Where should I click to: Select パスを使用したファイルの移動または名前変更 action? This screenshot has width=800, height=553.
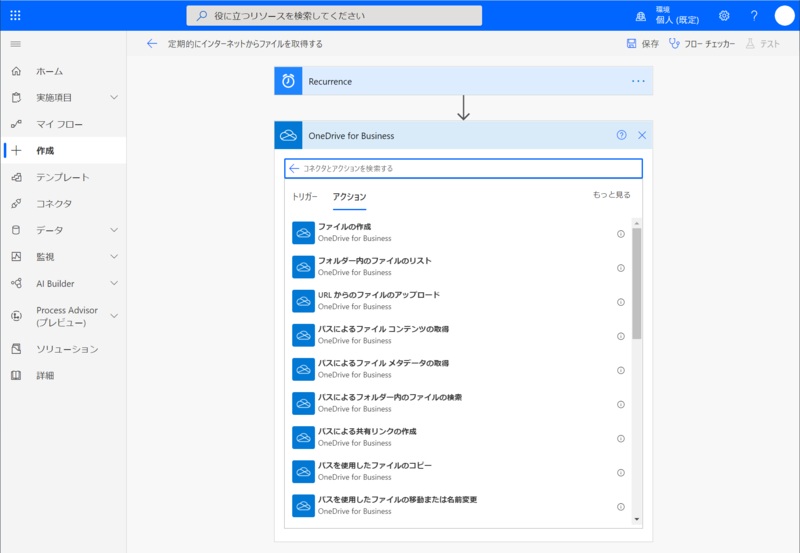[458, 506]
